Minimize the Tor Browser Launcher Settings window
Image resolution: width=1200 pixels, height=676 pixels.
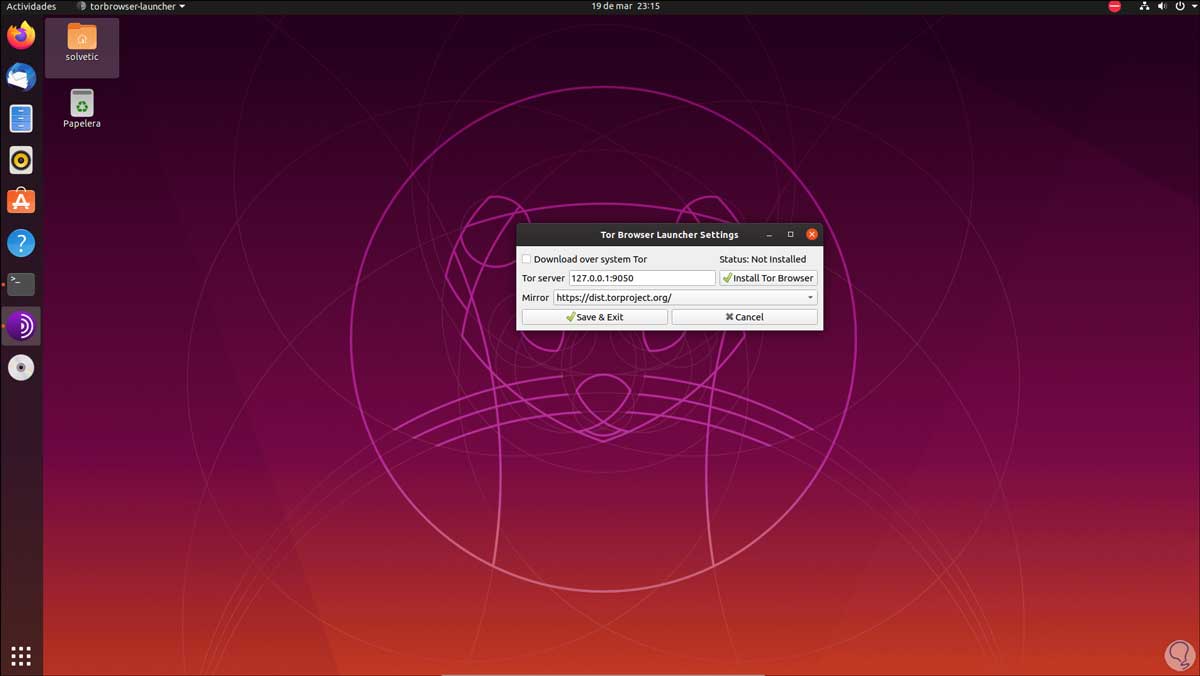coord(769,235)
